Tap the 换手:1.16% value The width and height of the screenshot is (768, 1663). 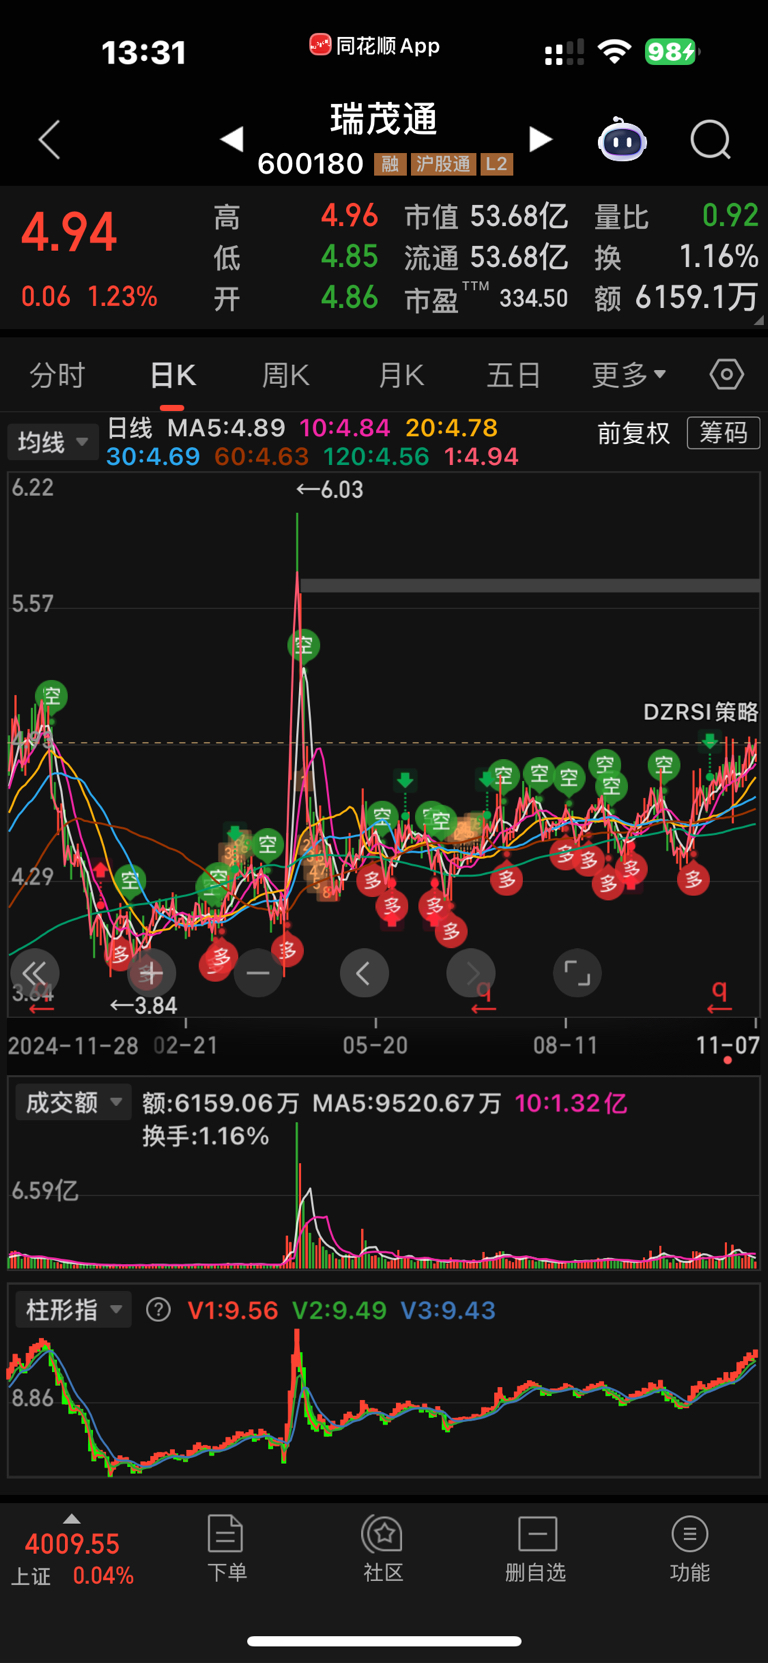point(205,1136)
